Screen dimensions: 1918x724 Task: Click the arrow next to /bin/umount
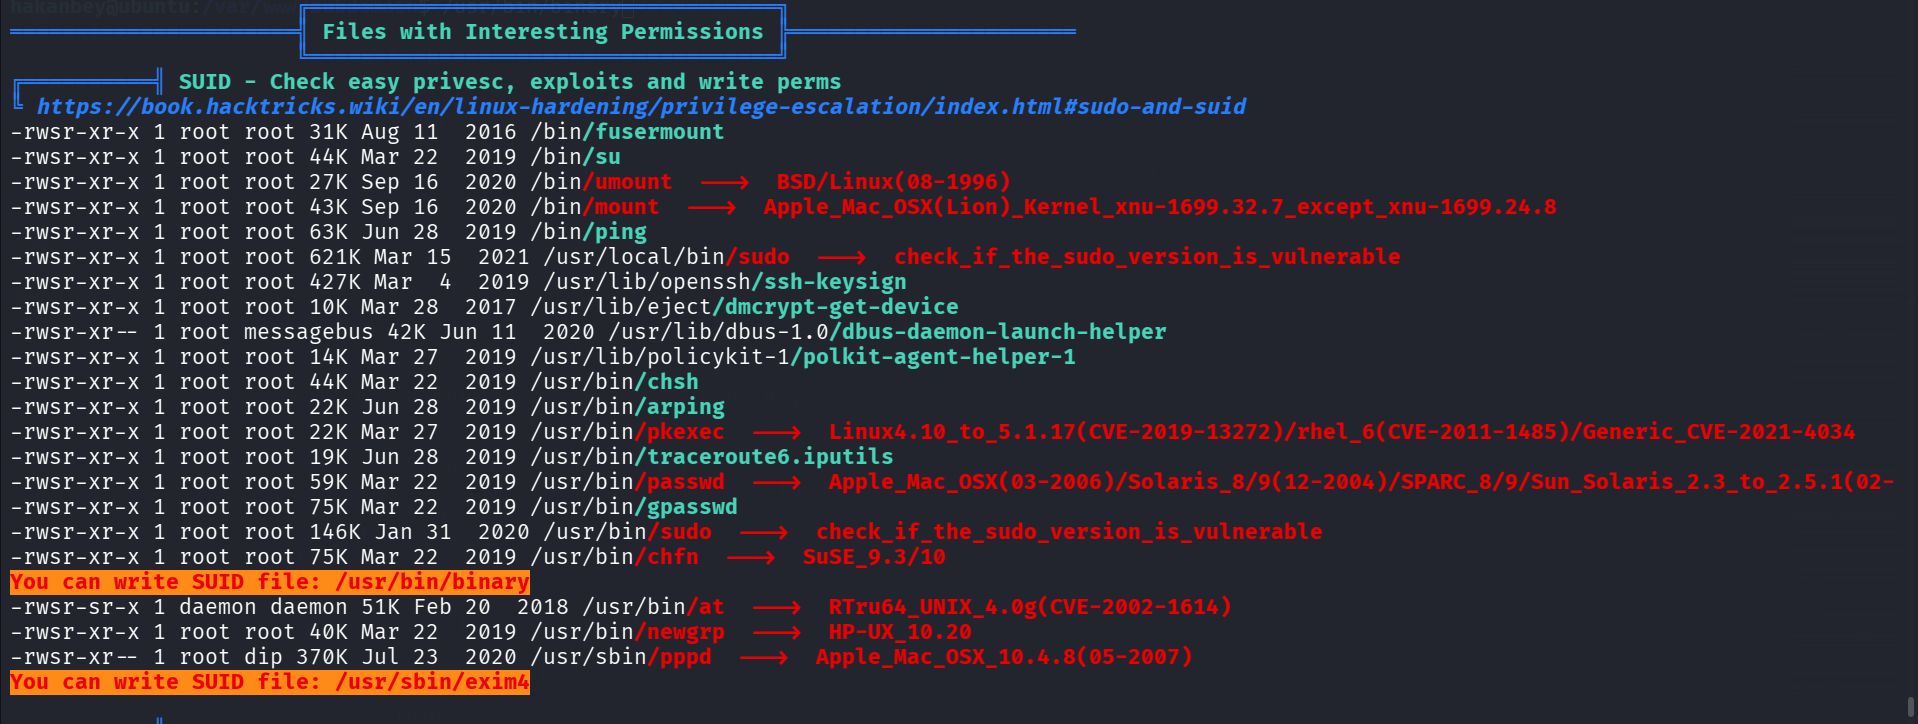[724, 183]
